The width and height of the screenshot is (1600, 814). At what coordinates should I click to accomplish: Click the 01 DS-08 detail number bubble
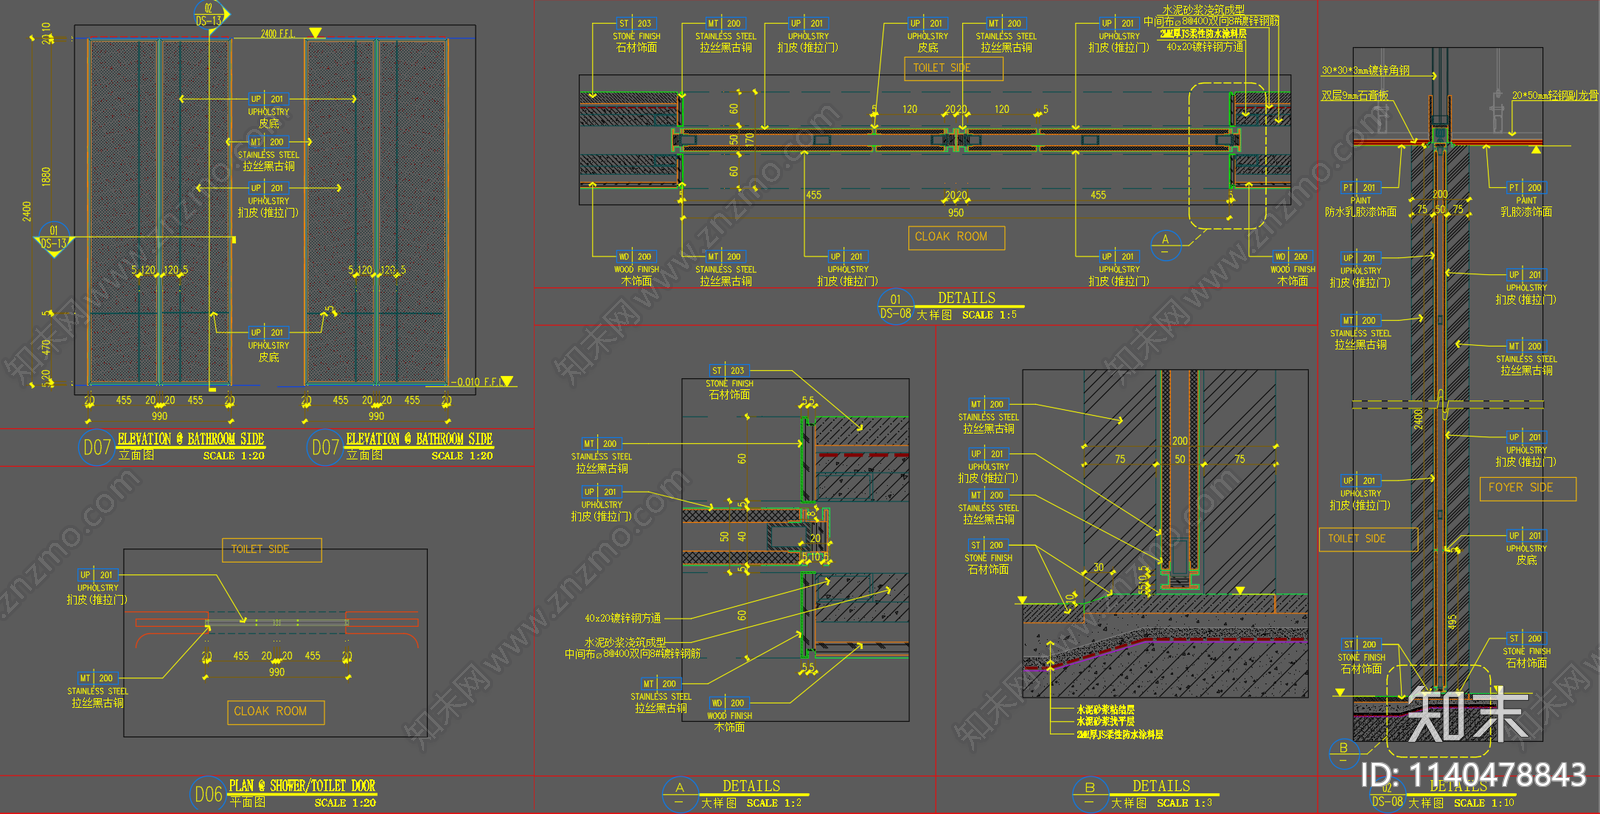click(895, 306)
